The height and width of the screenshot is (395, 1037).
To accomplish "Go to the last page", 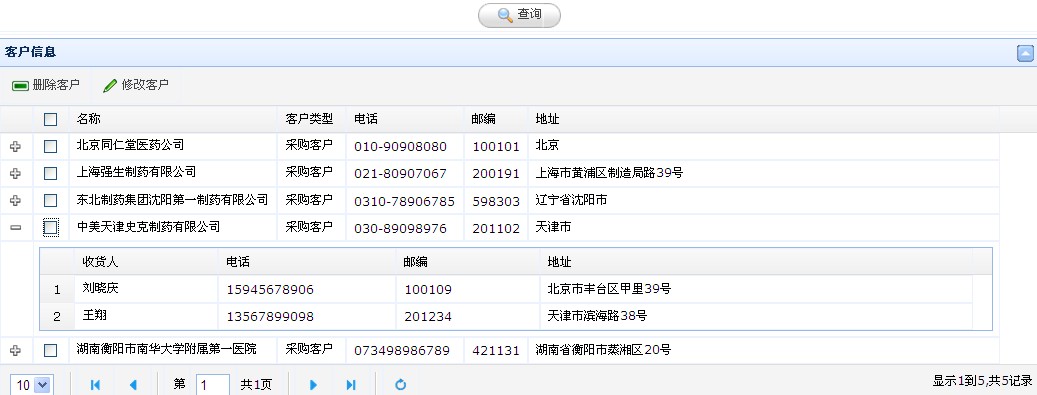I will click(351, 385).
